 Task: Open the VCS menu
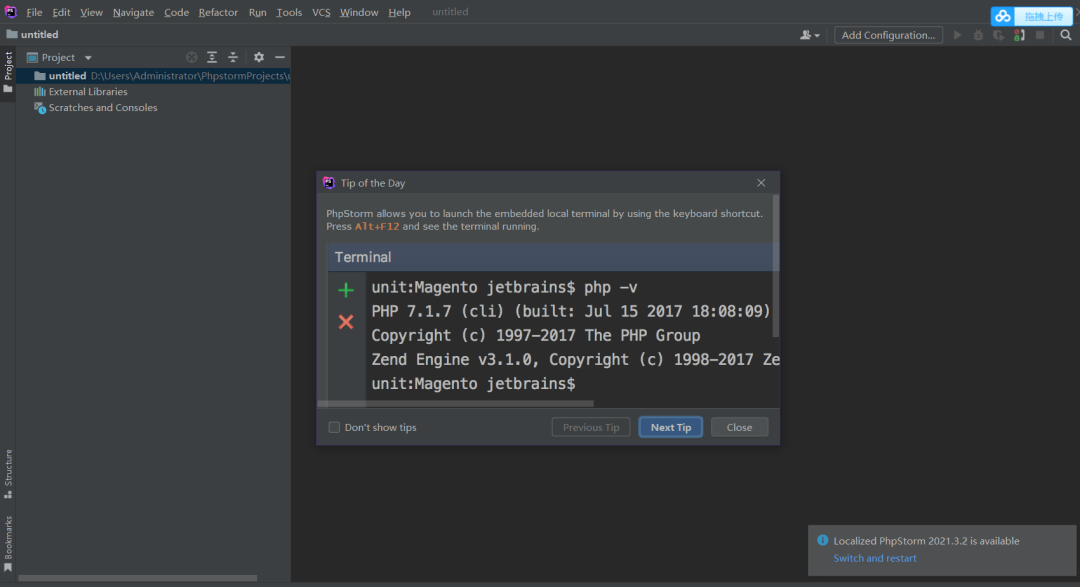(321, 12)
